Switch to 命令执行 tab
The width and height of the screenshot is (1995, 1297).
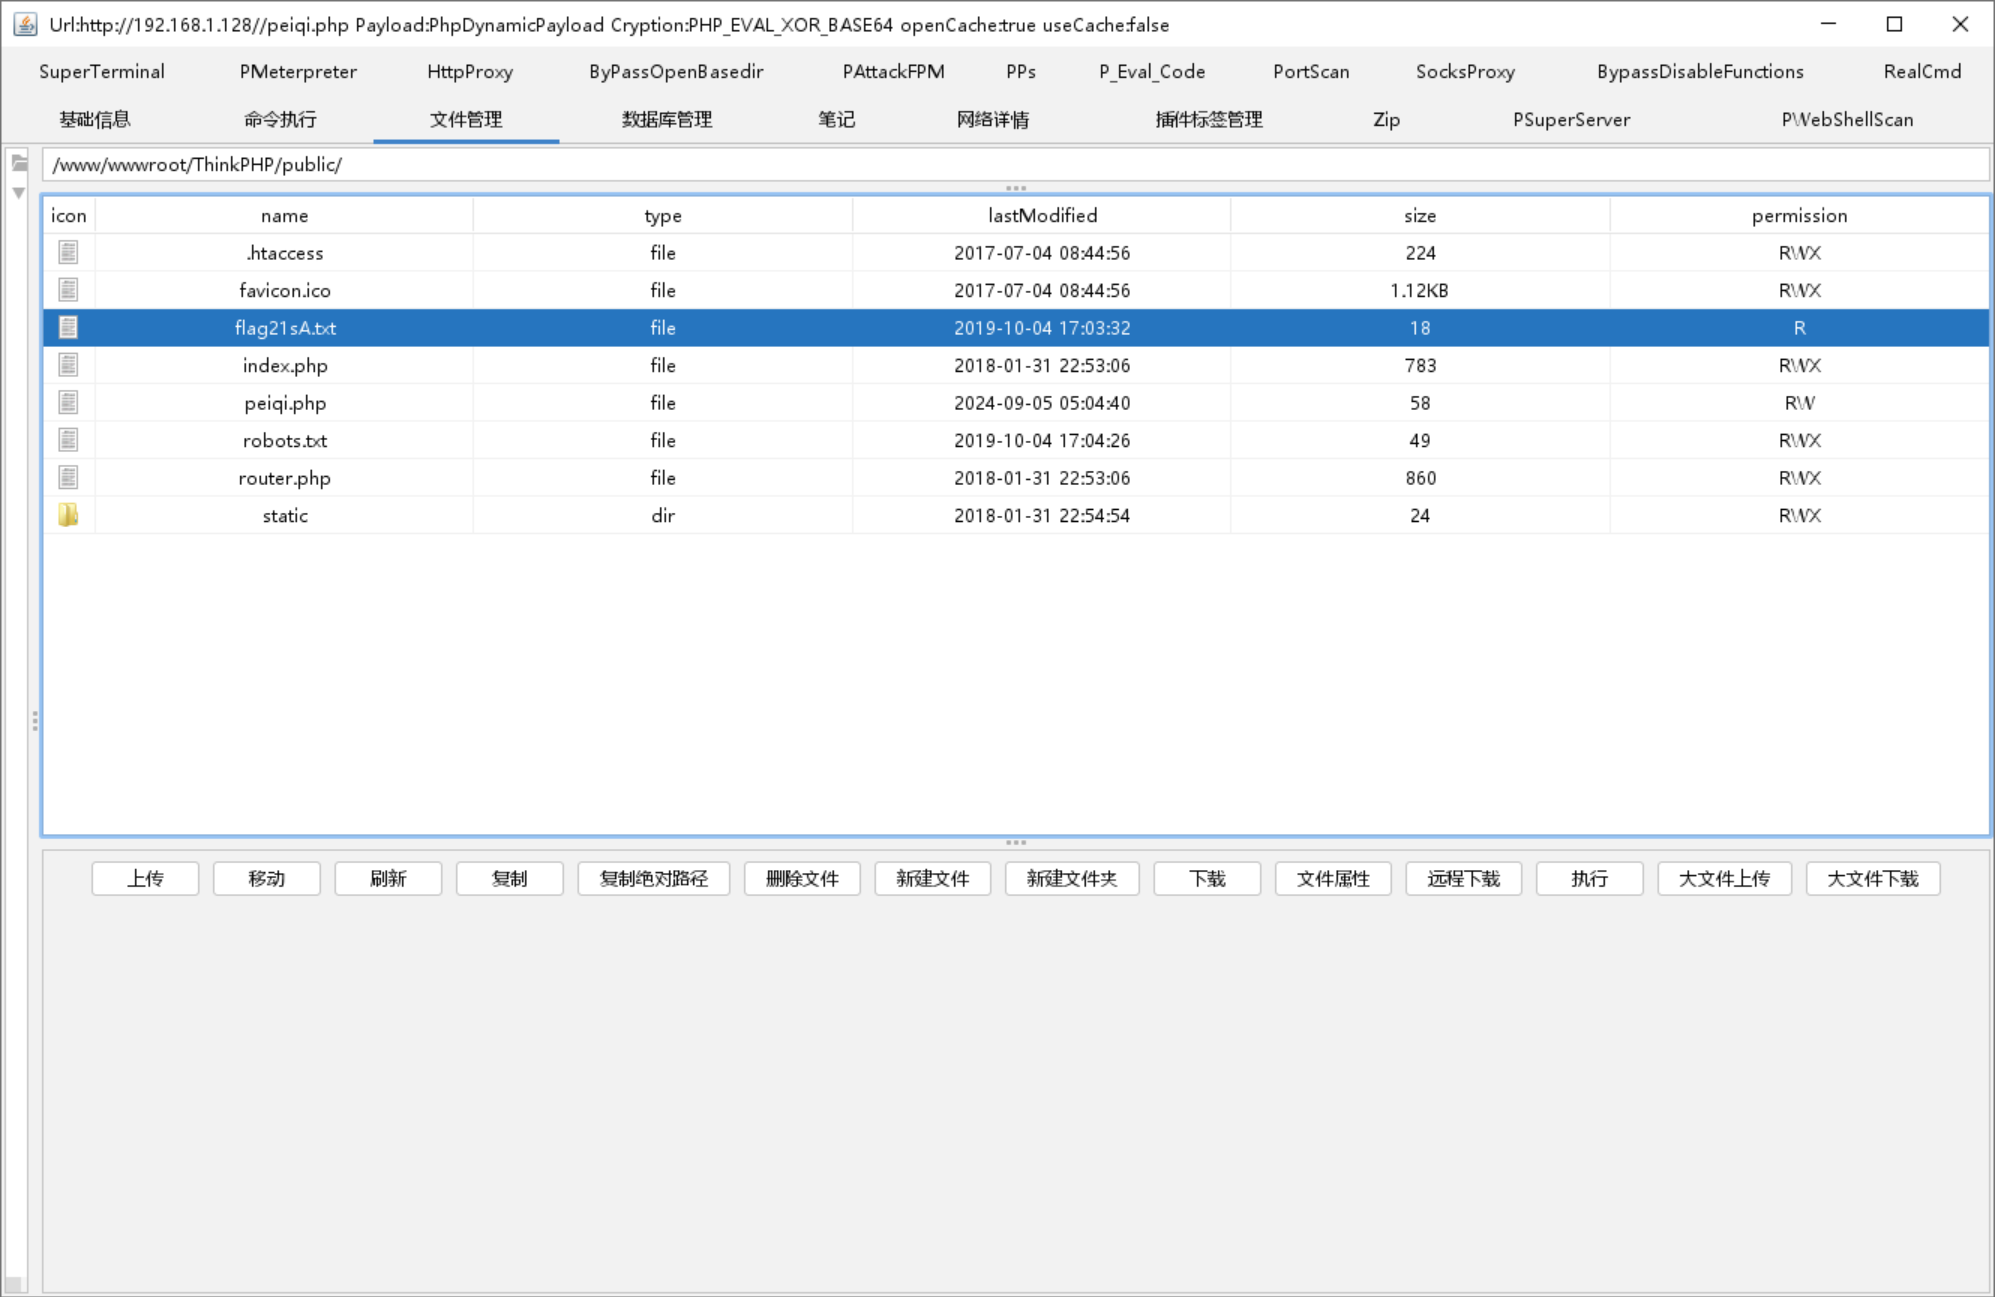coord(280,120)
